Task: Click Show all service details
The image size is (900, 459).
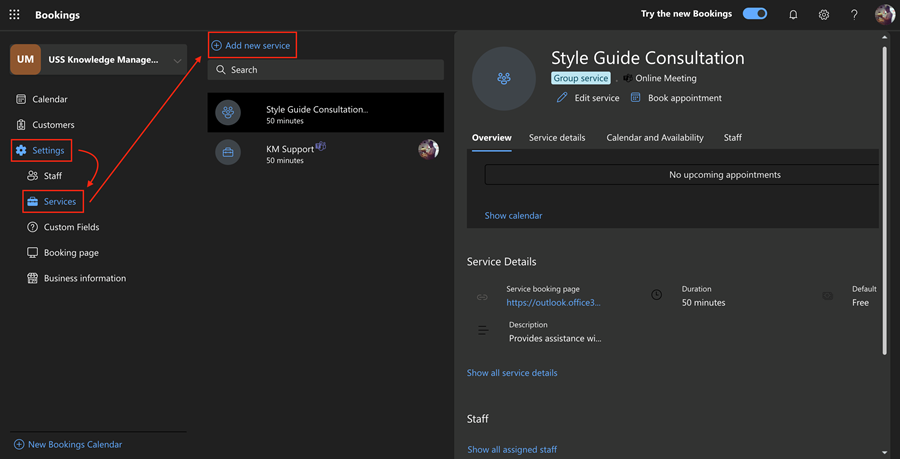Action: tap(512, 373)
